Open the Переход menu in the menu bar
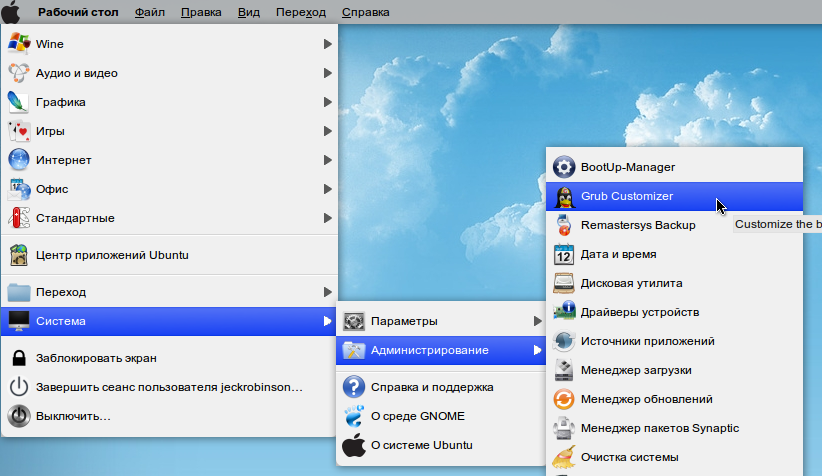Screen dimensions: 822x476 coord(301,12)
